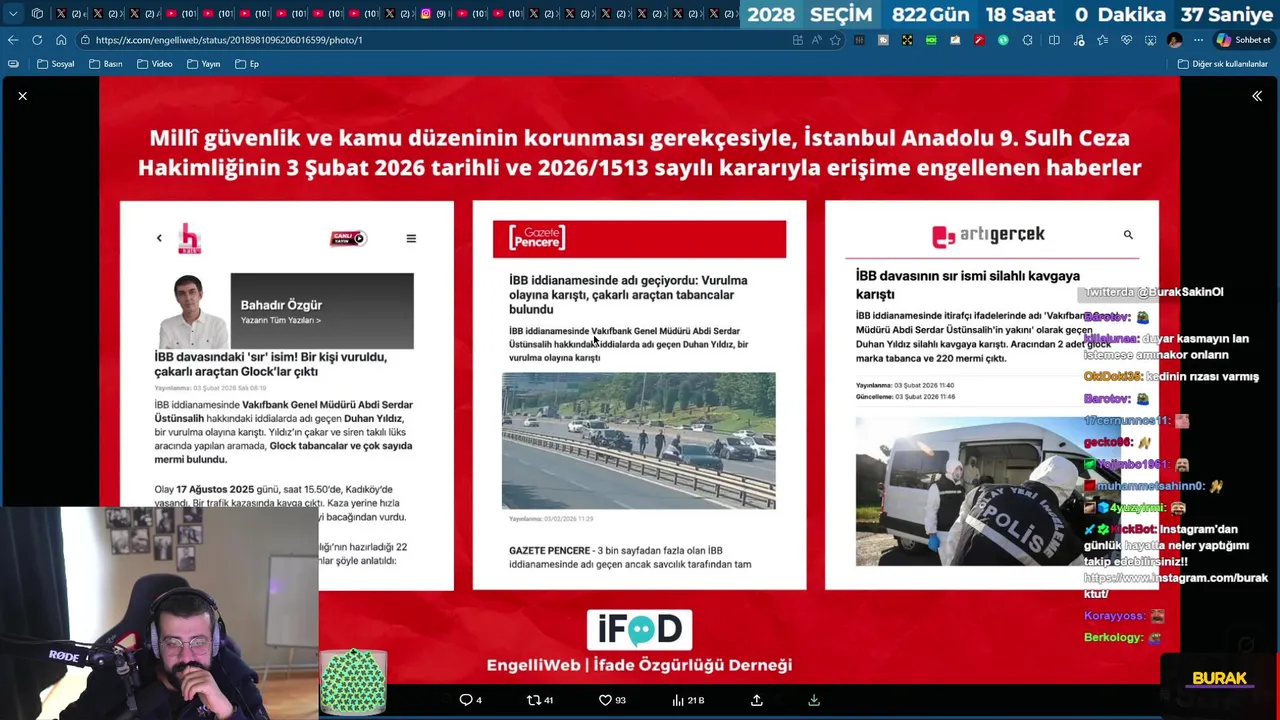Open Diğer sık kullanılanlar folder
This screenshot has height=720, width=1280.
tap(1223, 64)
